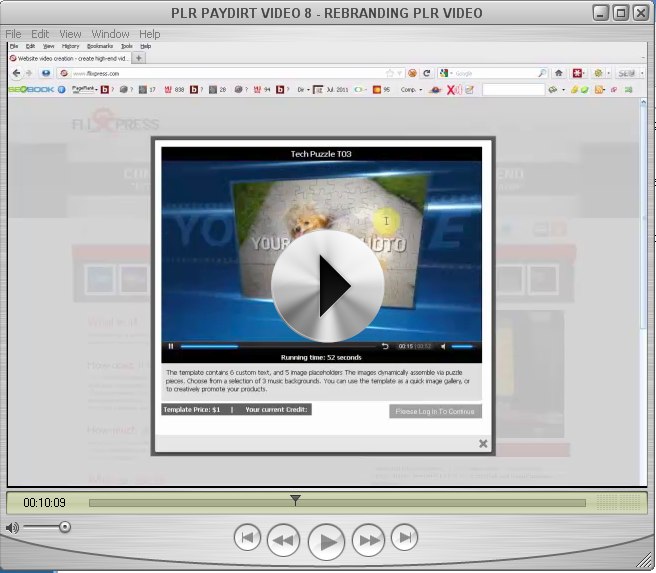Reload the page with the refresh icon
Viewport: 656px width, 573px height.
pos(427,73)
